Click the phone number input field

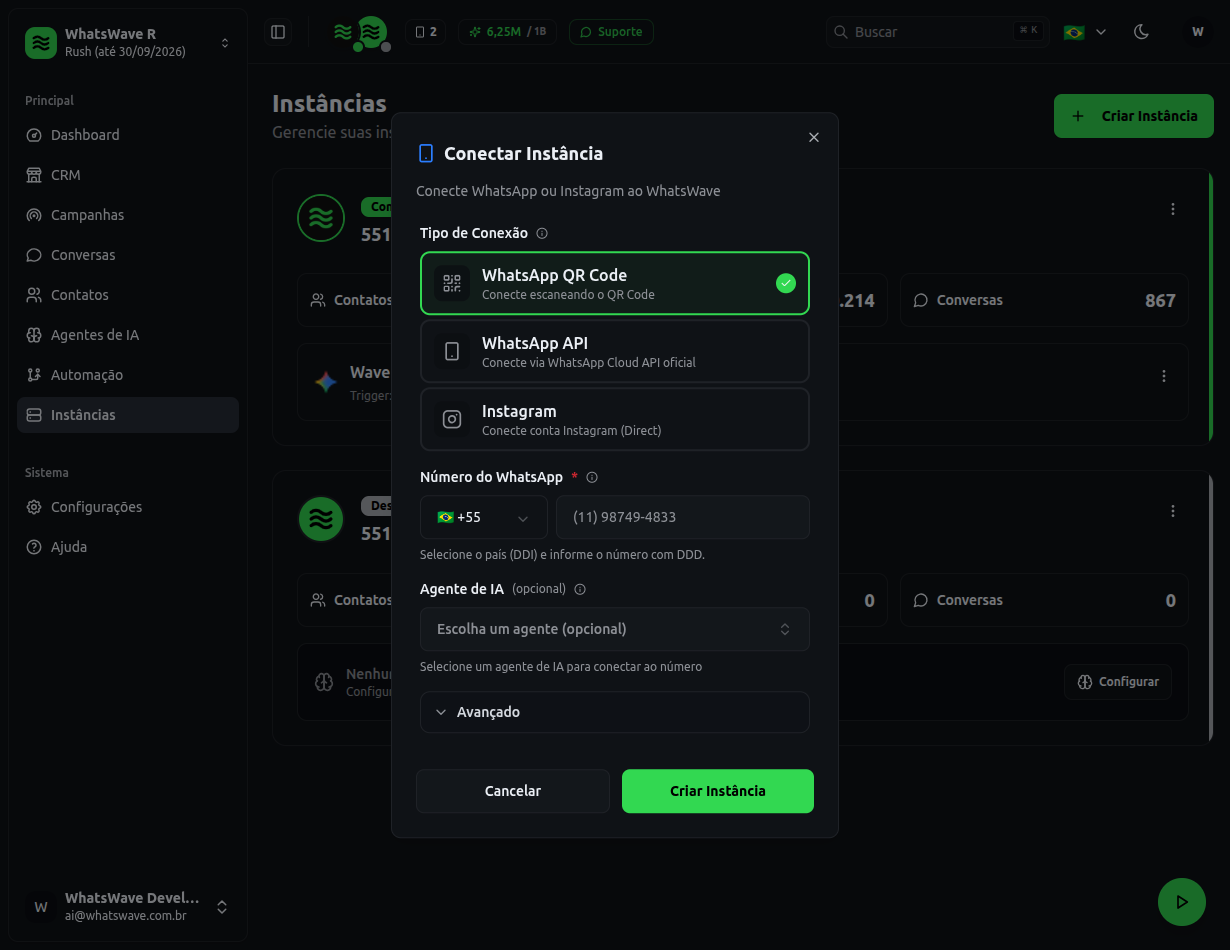[x=683, y=517]
